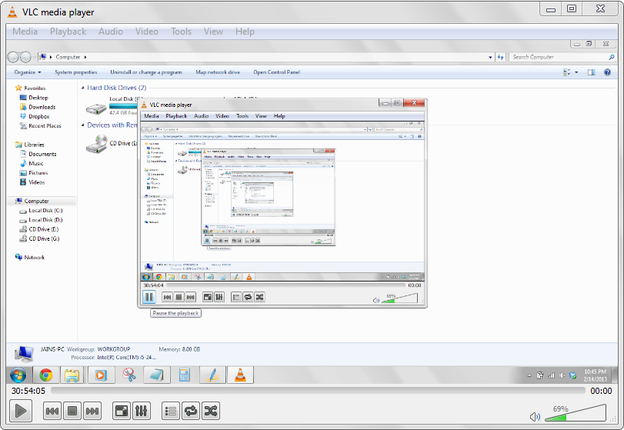The width and height of the screenshot is (624, 430).
Task: Click System properties in Explorer toolbar
Action: [x=76, y=72]
